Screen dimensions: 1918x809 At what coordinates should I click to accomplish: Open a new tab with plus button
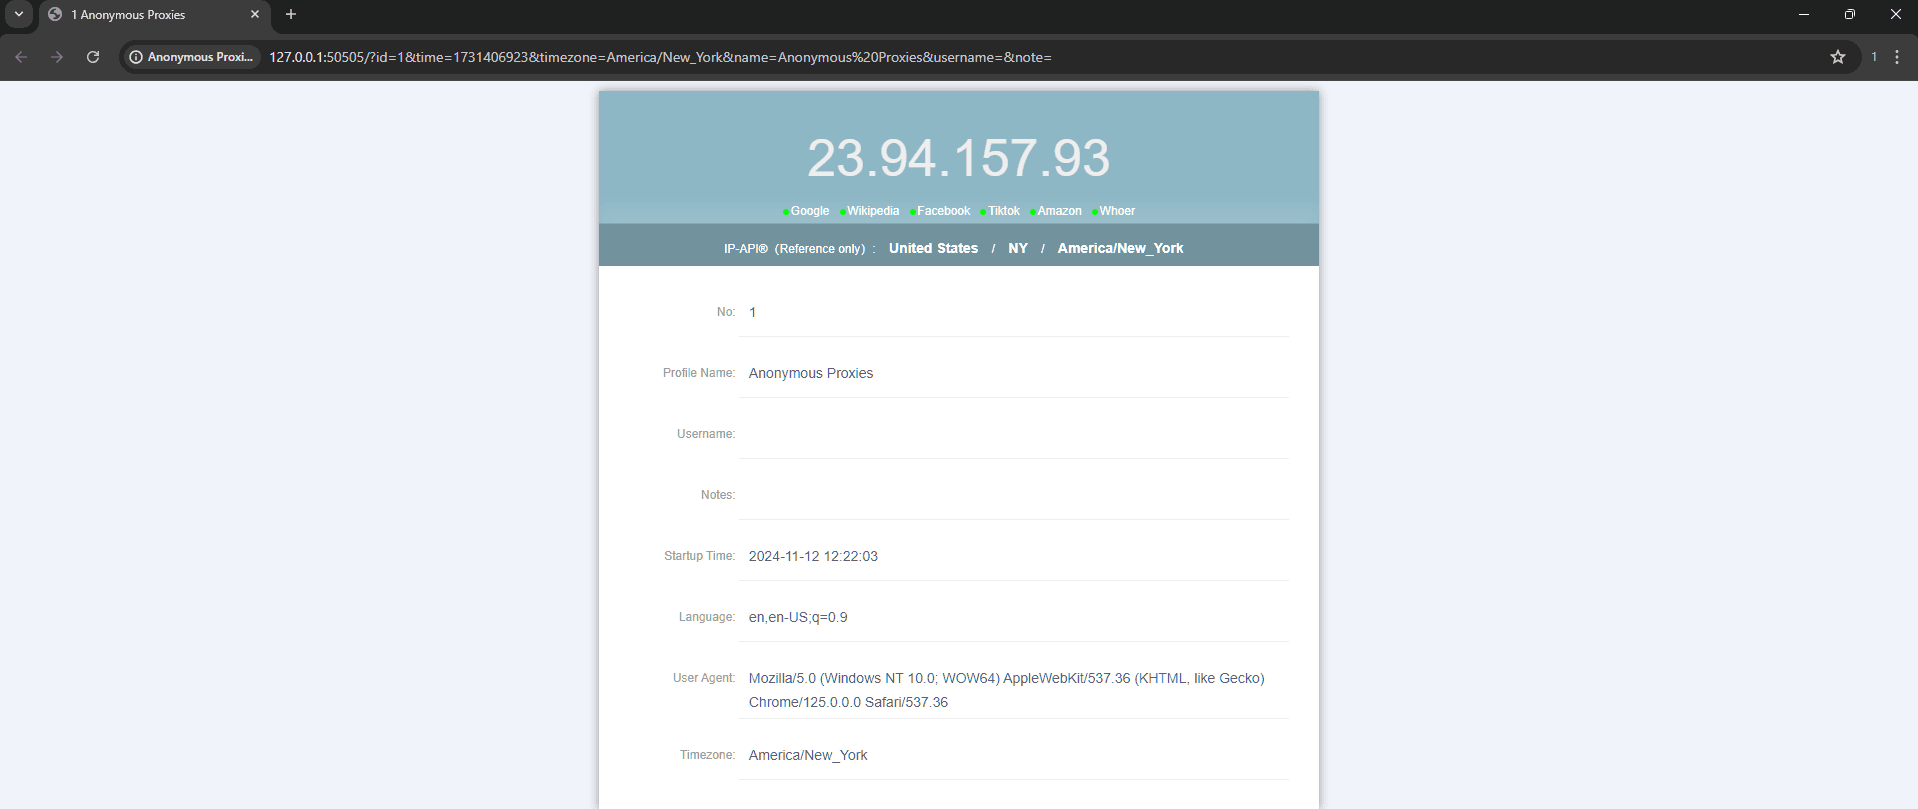(291, 14)
